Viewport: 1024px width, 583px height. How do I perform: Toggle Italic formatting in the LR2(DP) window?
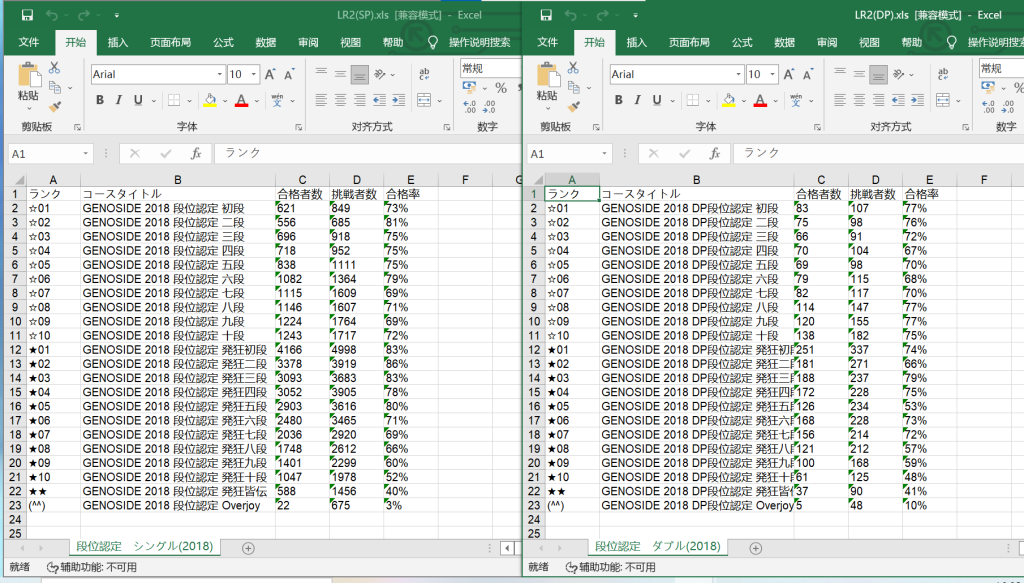click(637, 101)
